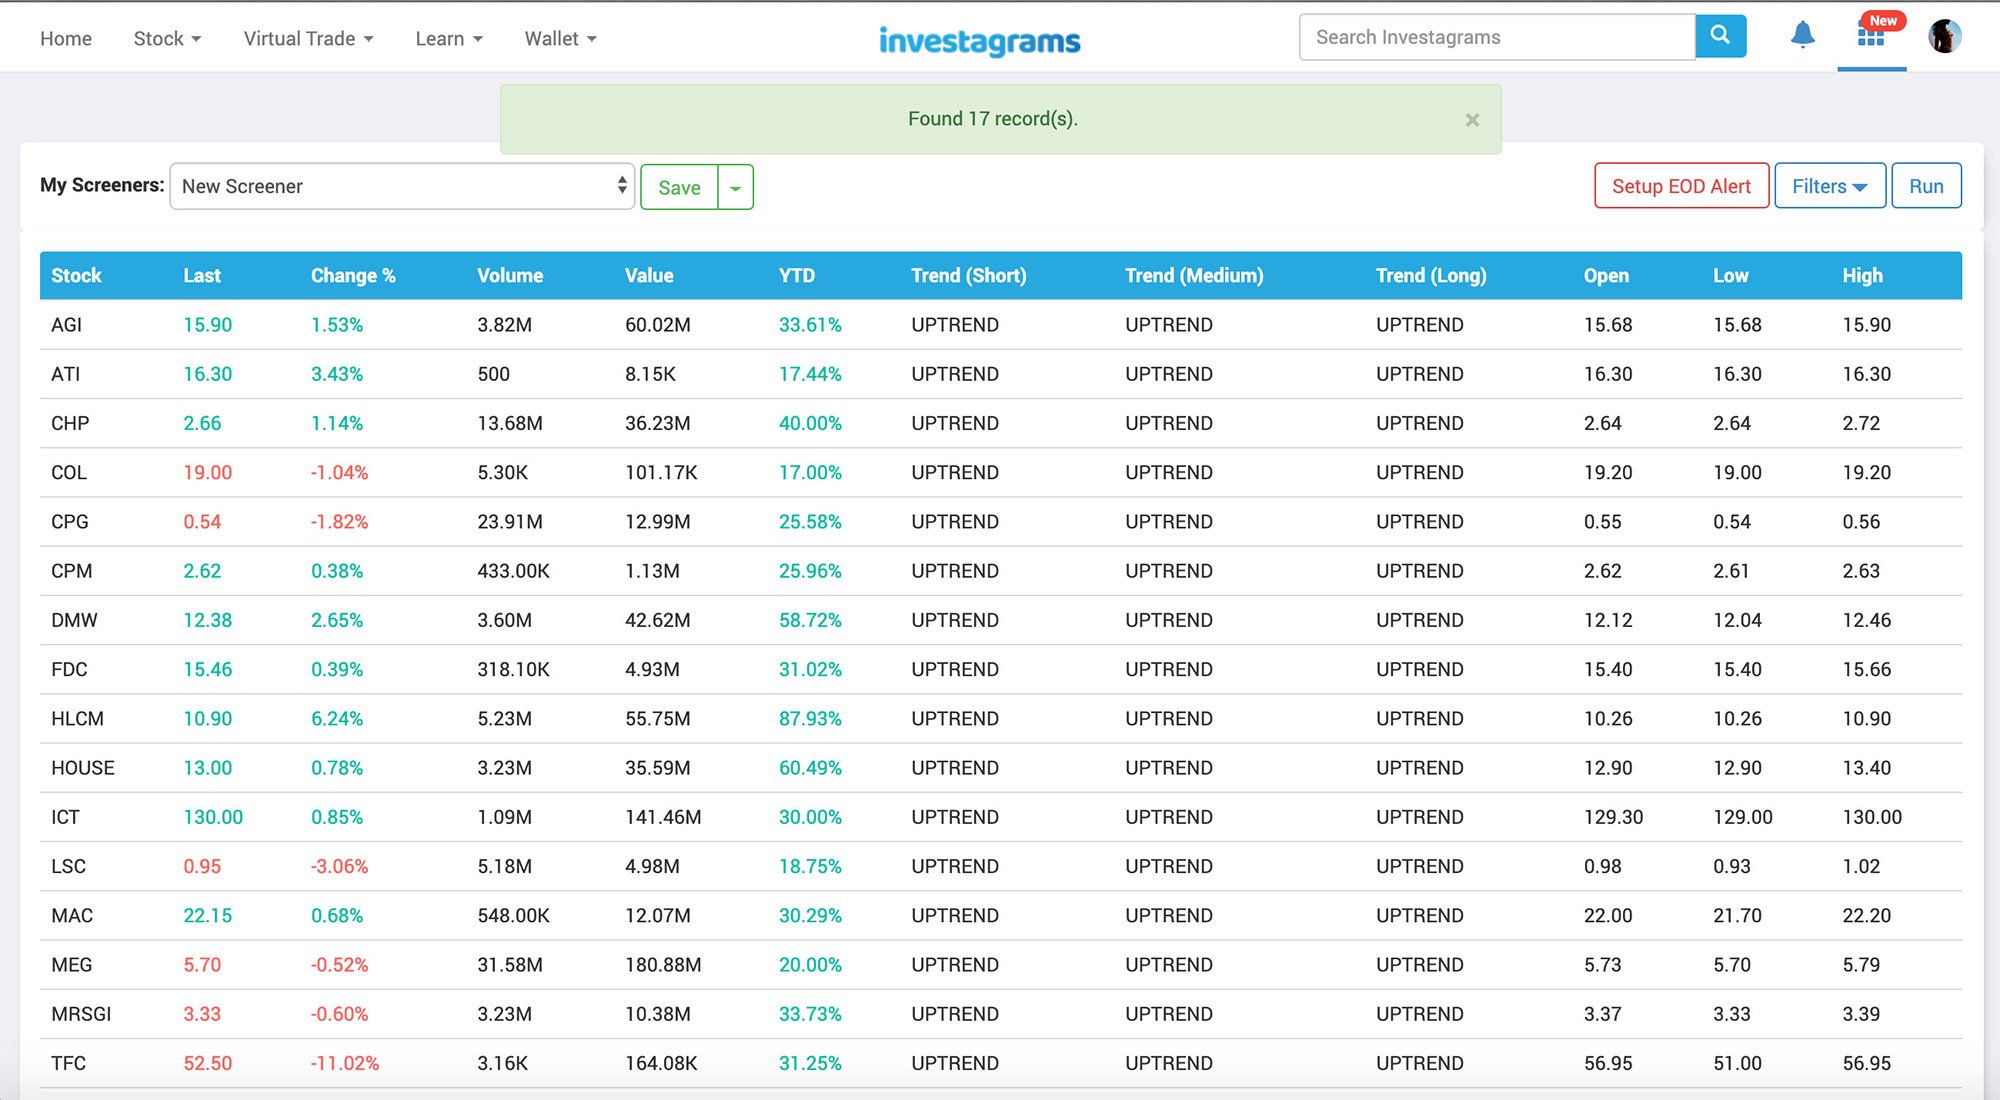This screenshot has width=2000, height=1100.
Task: Sort by Value column header
Action: [649, 275]
